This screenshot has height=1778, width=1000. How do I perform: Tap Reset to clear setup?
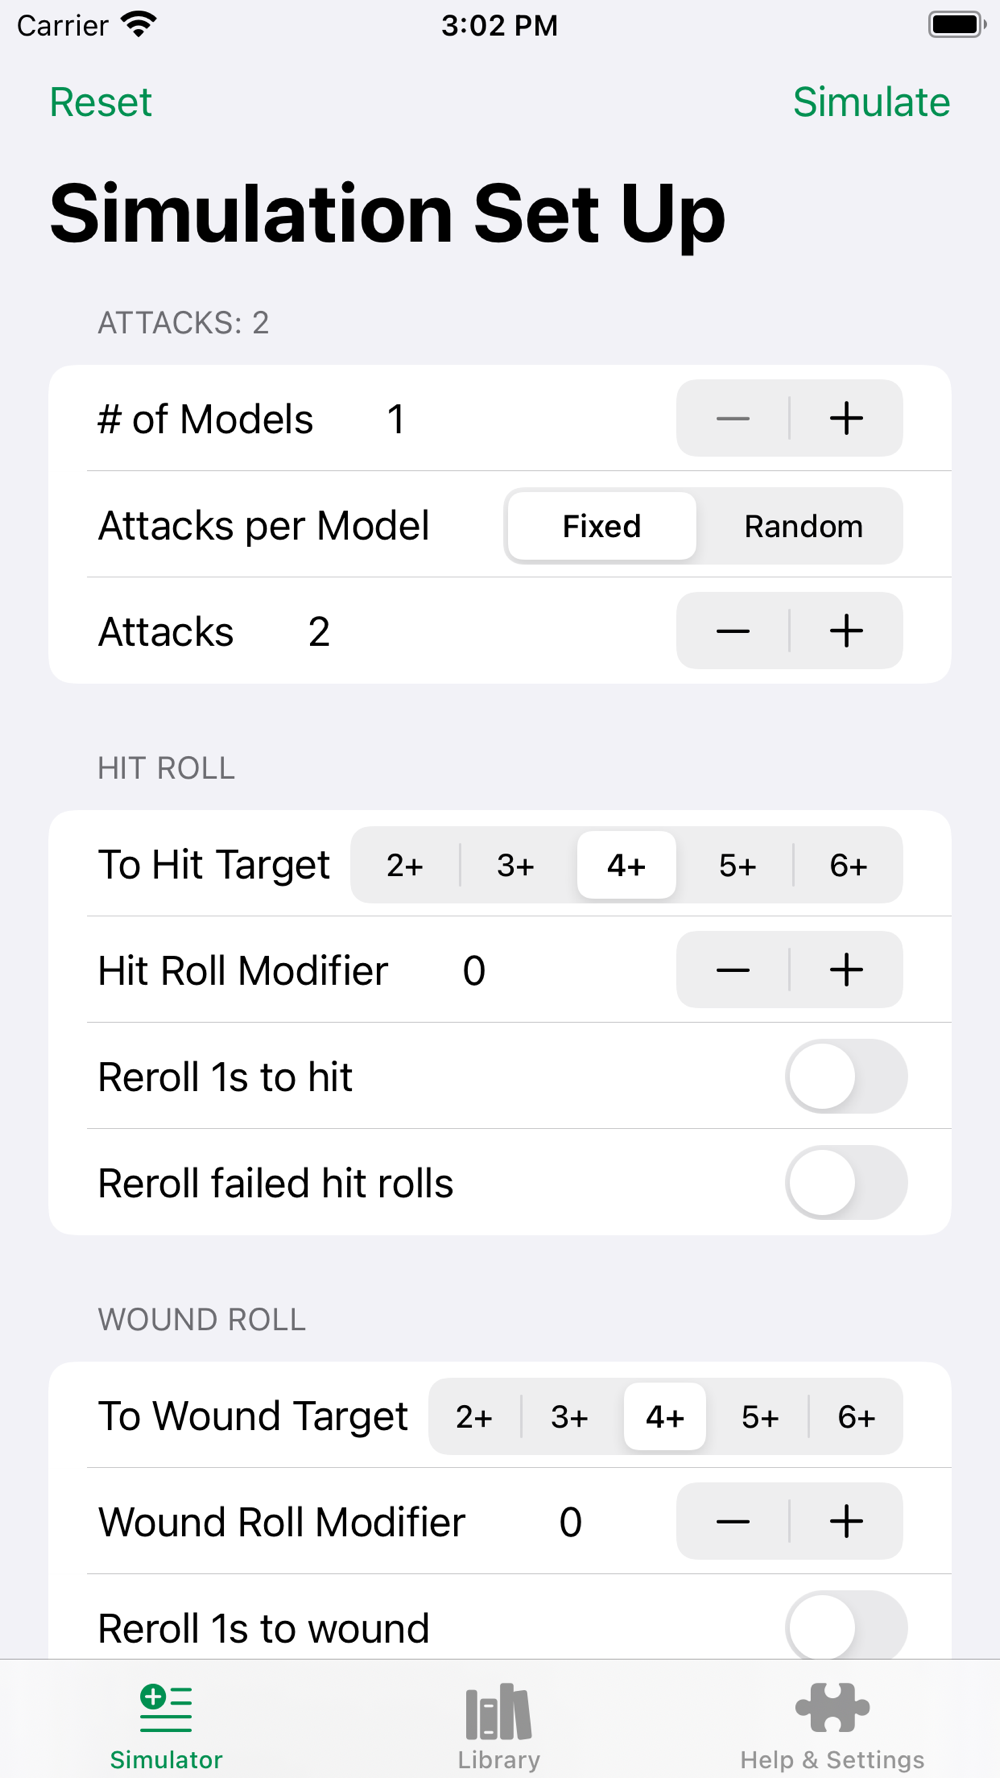(101, 102)
